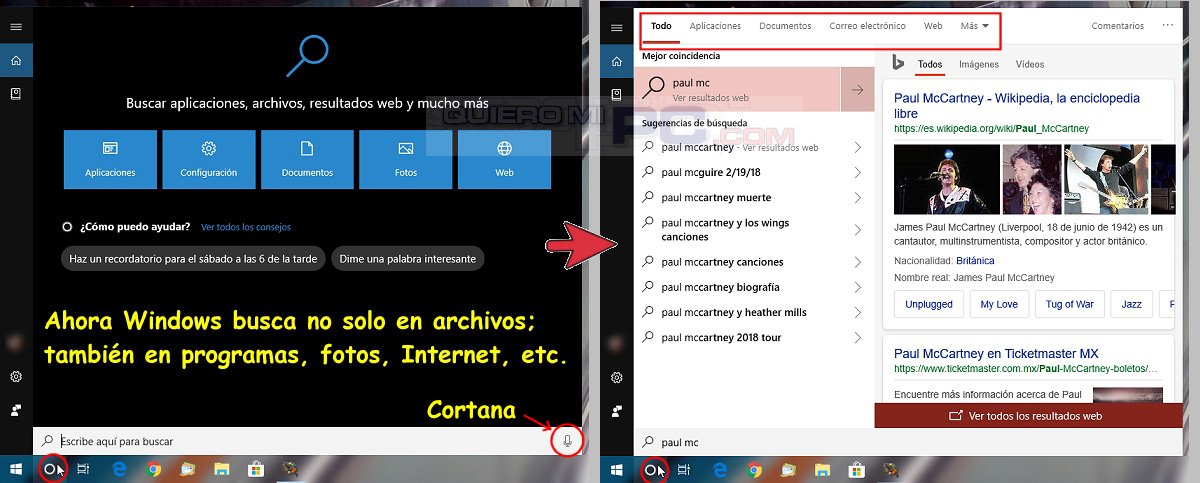Open Task View below the 'paul mc' results
The image size is (1200, 483).
[x=685, y=469]
